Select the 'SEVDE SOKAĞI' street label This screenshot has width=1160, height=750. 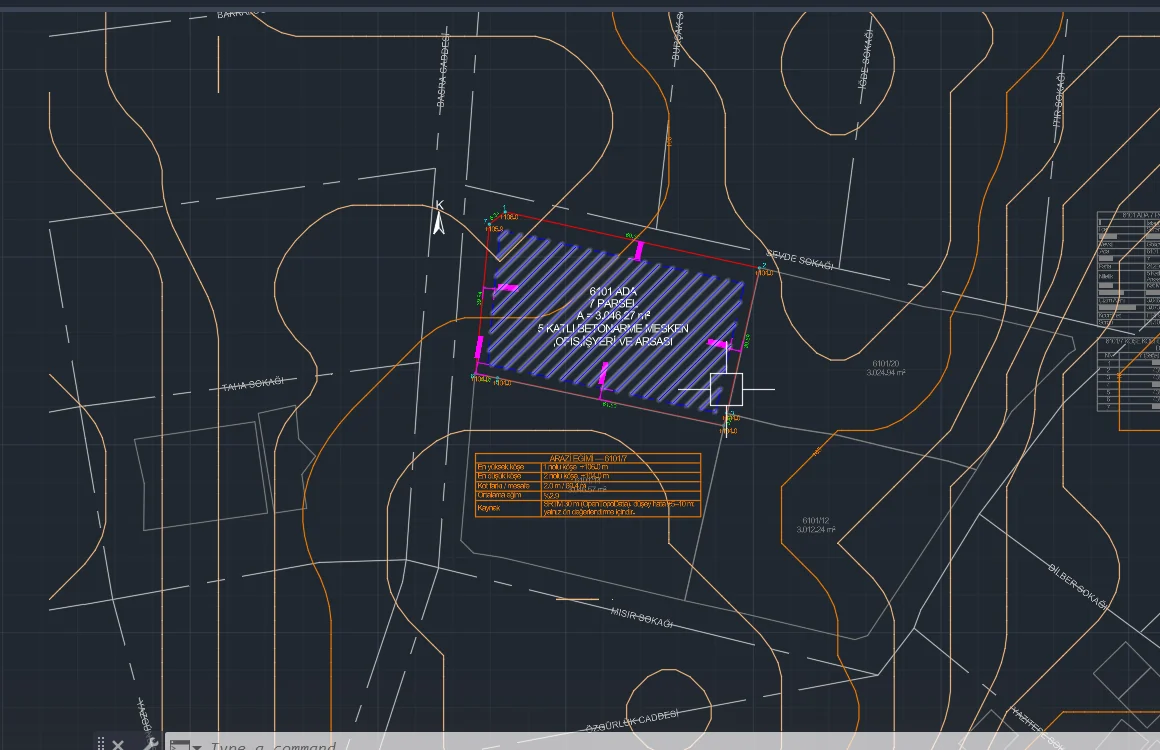pos(800,260)
